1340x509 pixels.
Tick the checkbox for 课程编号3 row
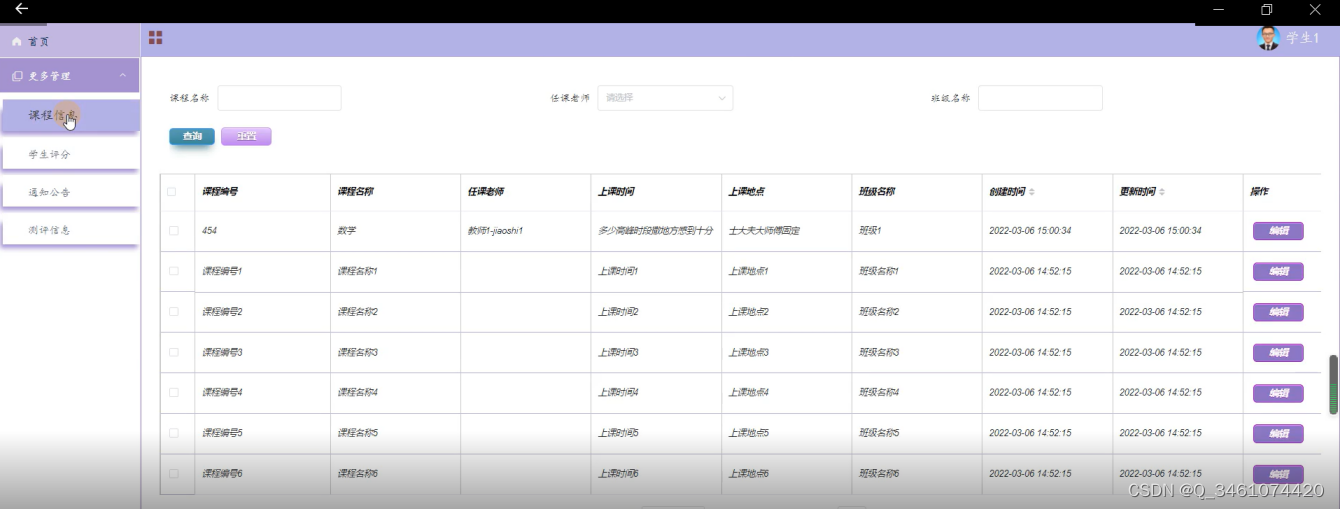coord(174,352)
